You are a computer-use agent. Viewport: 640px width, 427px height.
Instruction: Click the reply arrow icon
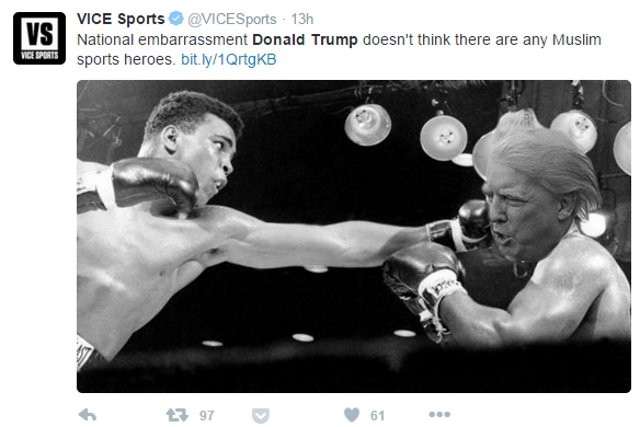87,415
